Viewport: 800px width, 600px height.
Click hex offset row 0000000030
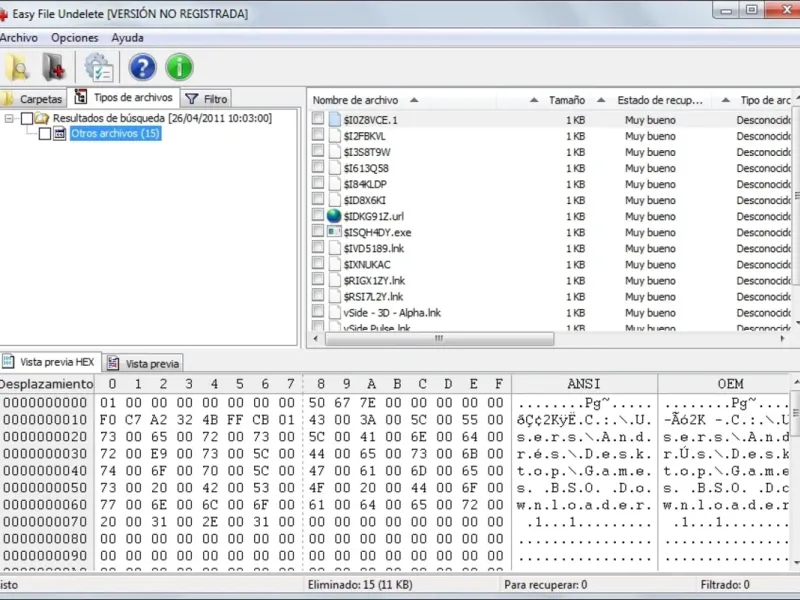pos(45,454)
